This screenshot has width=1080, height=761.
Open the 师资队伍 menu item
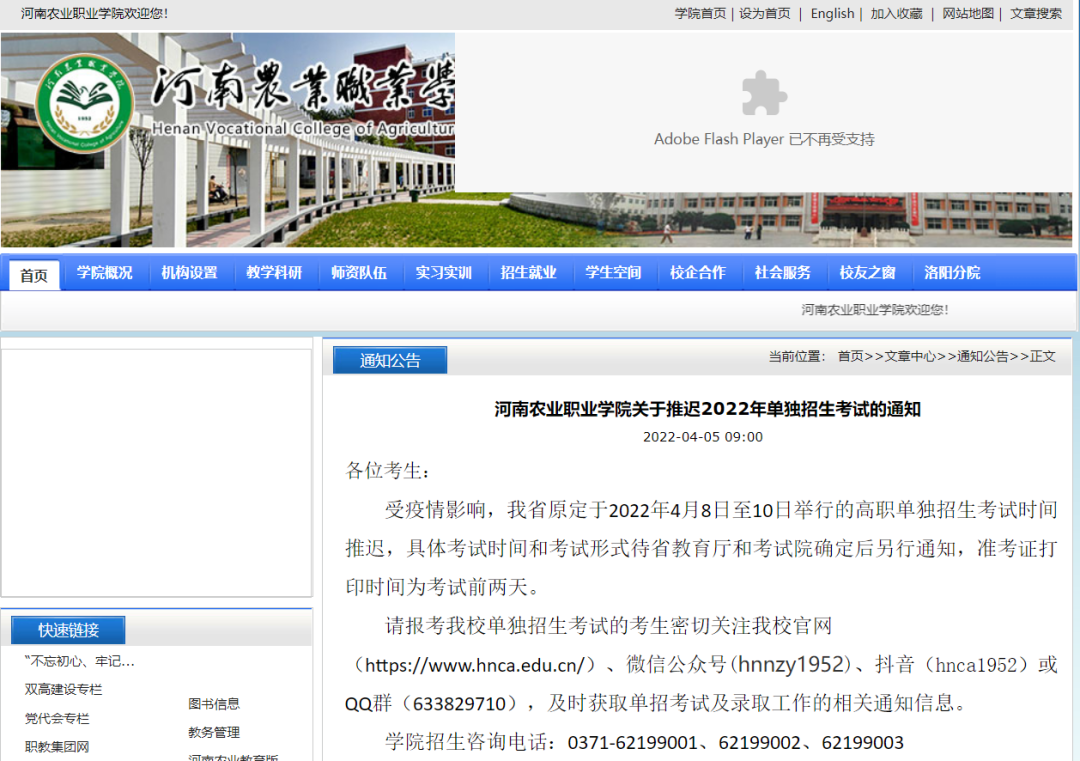[x=358, y=272]
